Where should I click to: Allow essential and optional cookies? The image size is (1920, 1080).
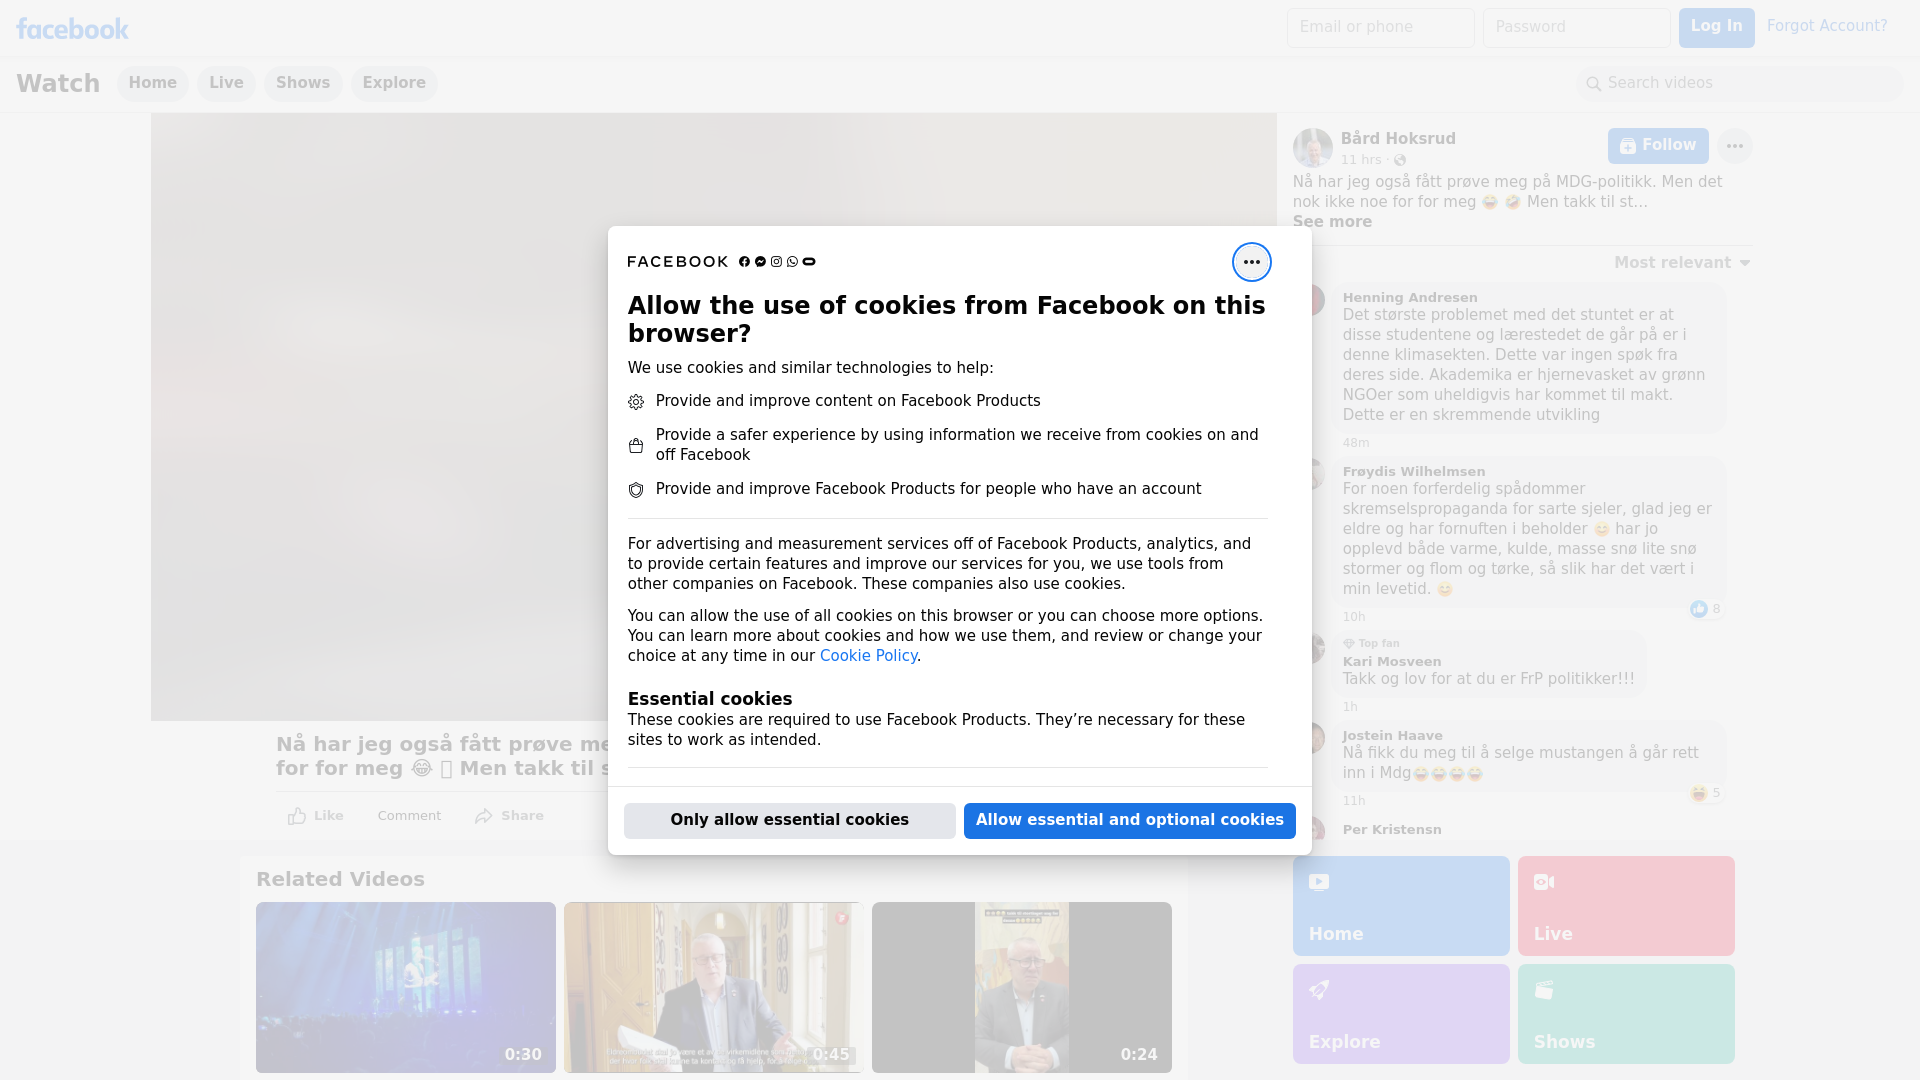point(1129,820)
